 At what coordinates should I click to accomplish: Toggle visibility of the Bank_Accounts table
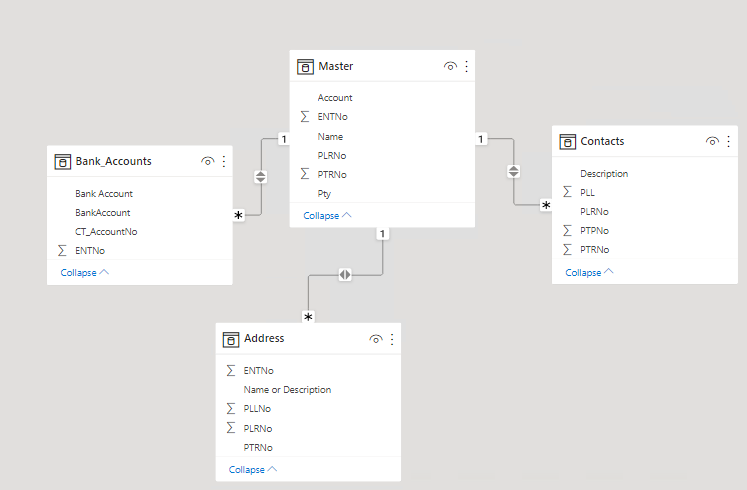click(x=208, y=161)
